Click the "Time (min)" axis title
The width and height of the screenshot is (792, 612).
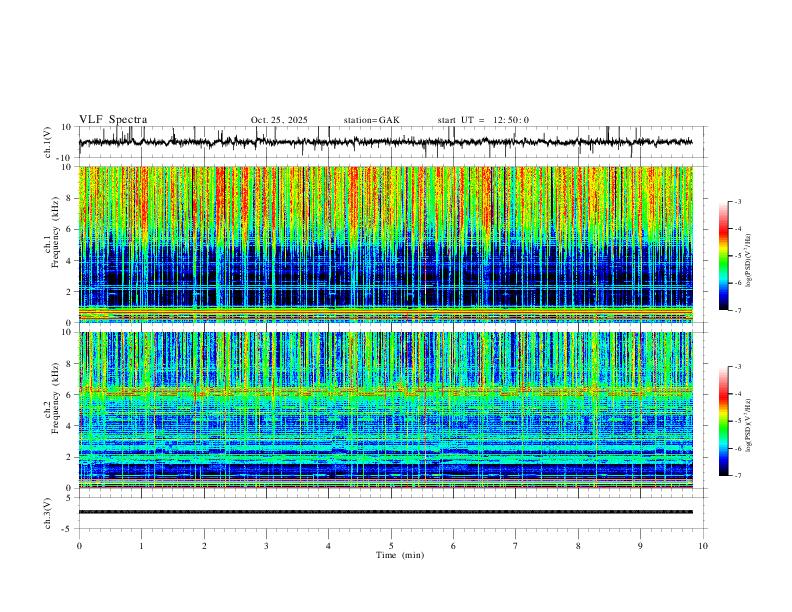tap(400, 555)
